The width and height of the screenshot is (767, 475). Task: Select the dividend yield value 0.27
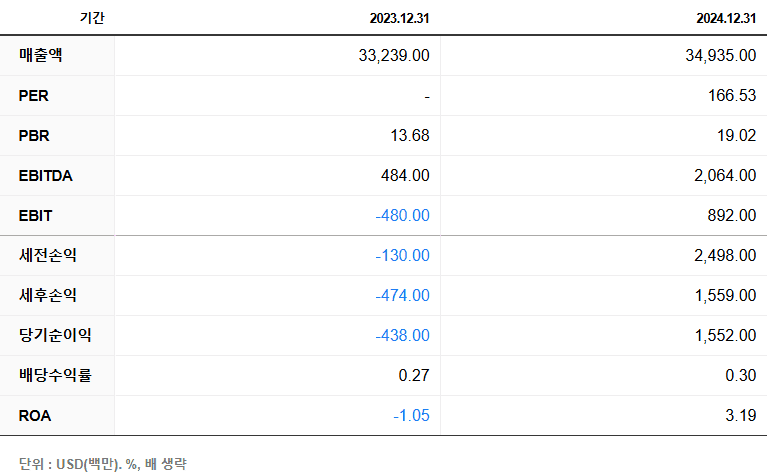pyautogui.click(x=414, y=376)
